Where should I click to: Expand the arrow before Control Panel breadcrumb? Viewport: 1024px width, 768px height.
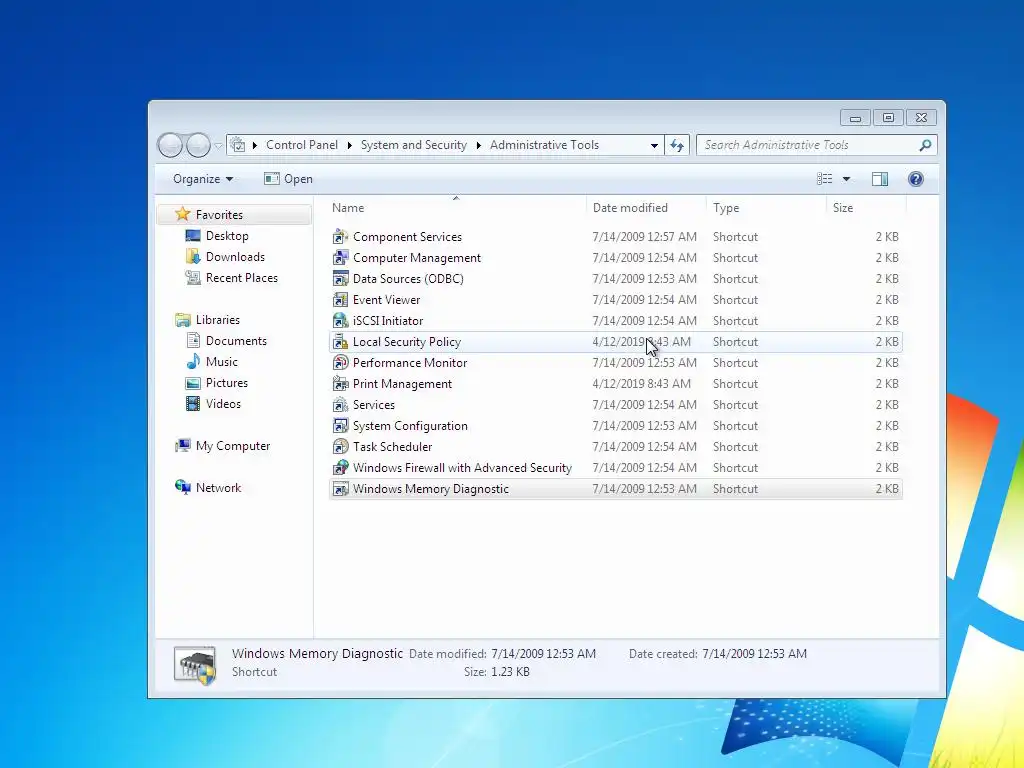click(255, 145)
